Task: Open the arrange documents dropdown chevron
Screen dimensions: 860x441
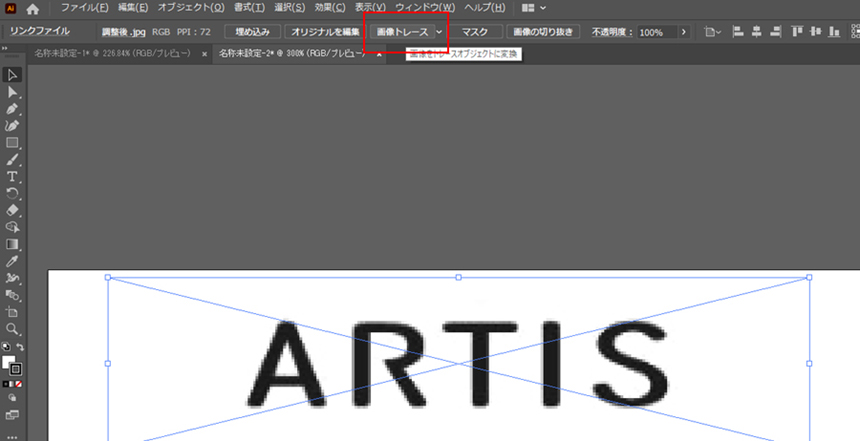Action: point(543,8)
